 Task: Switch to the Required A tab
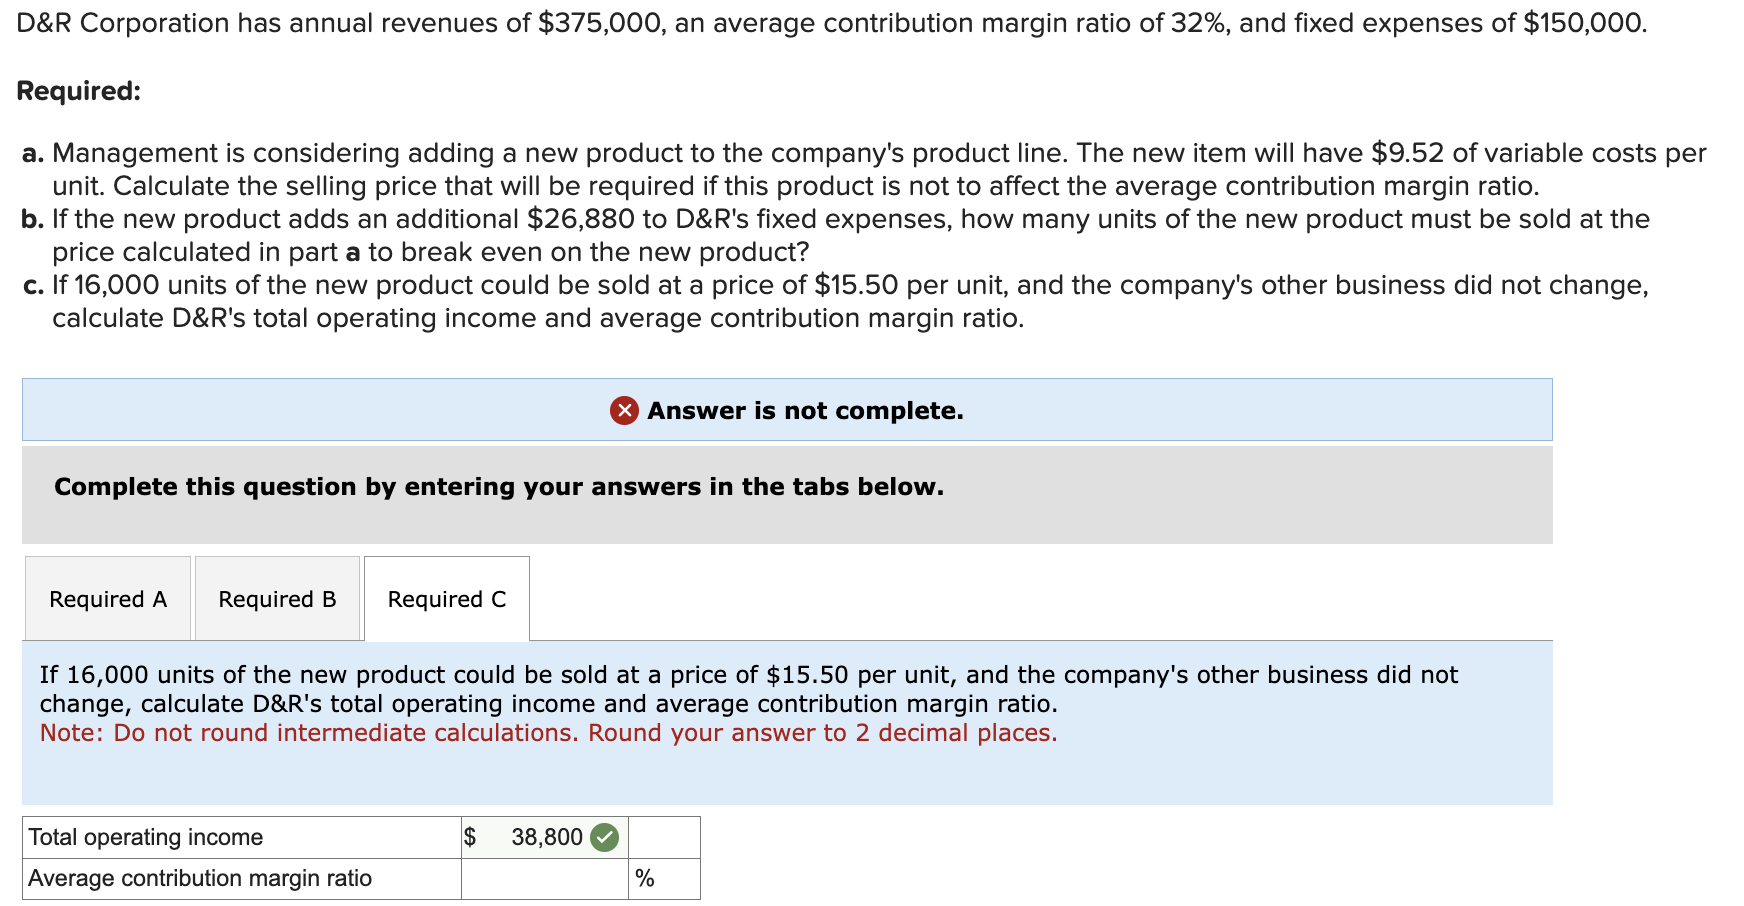(x=108, y=598)
